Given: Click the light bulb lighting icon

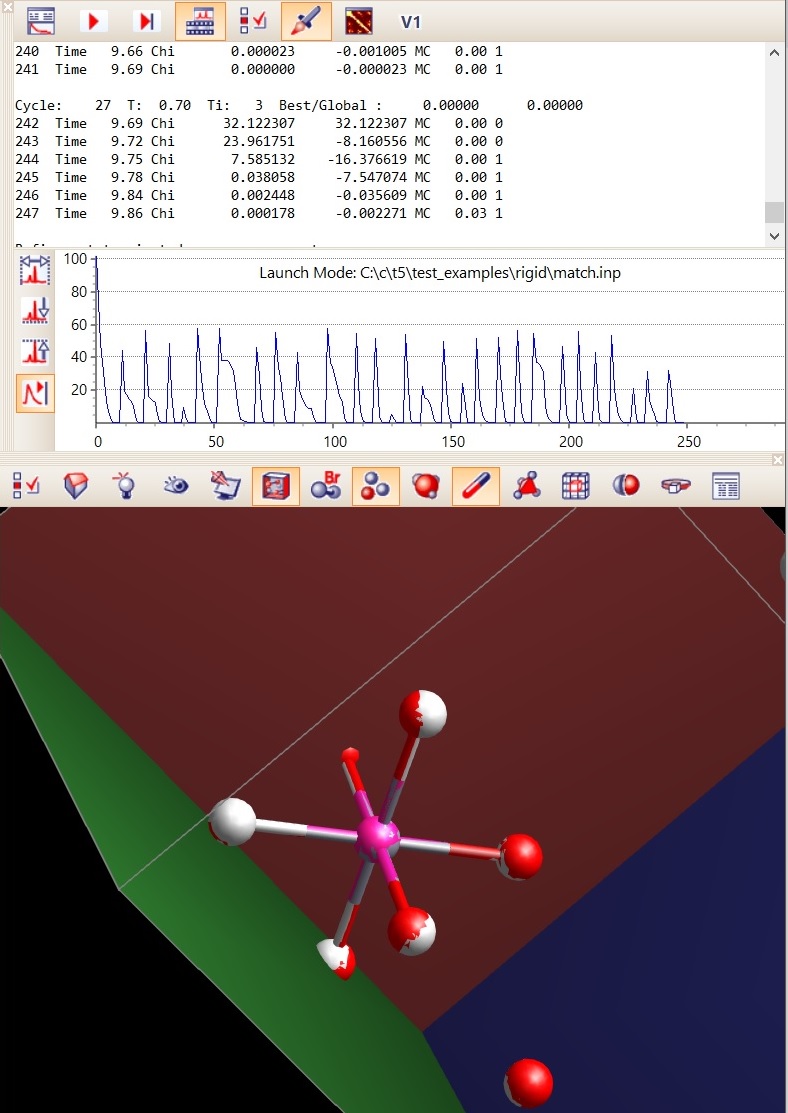Looking at the screenshot, I should 126,486.
